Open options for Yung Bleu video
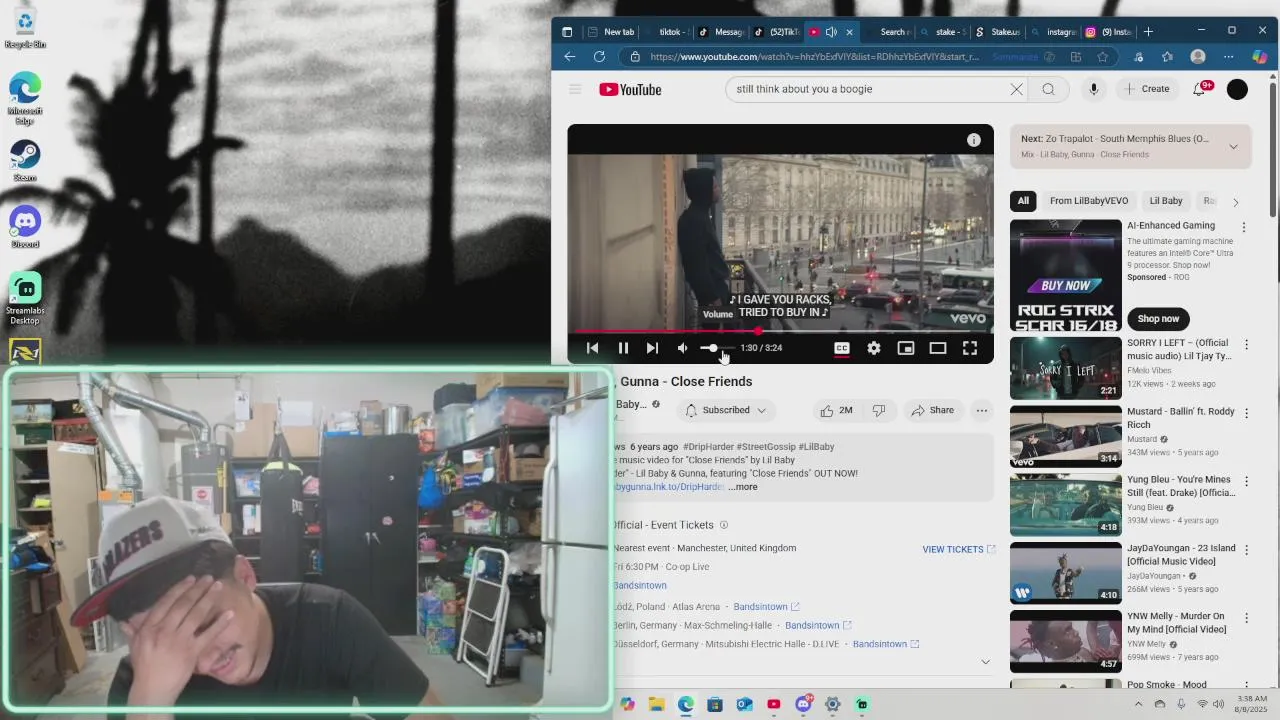 coord(1246,481)
